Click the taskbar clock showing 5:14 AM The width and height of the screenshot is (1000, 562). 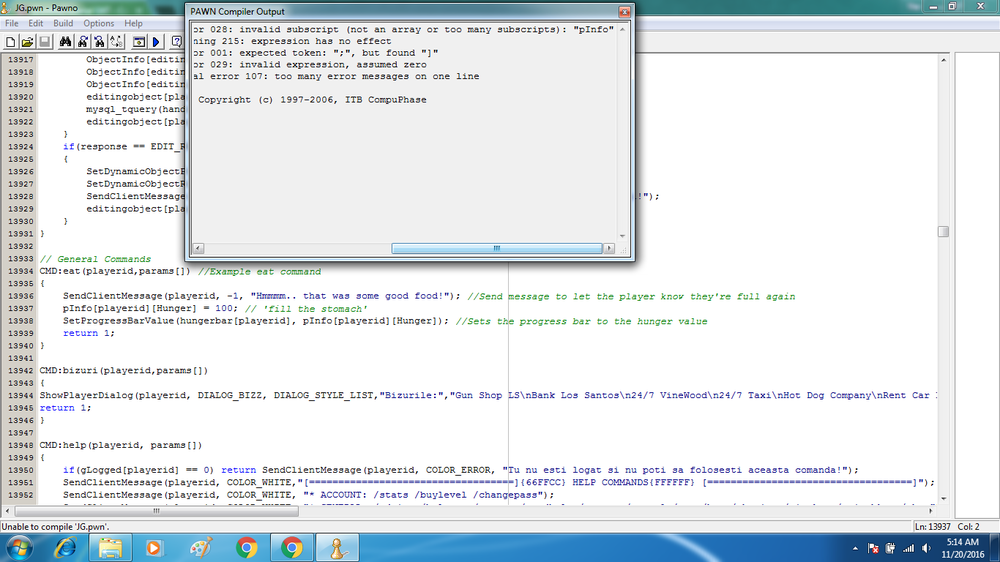[962, 548]
